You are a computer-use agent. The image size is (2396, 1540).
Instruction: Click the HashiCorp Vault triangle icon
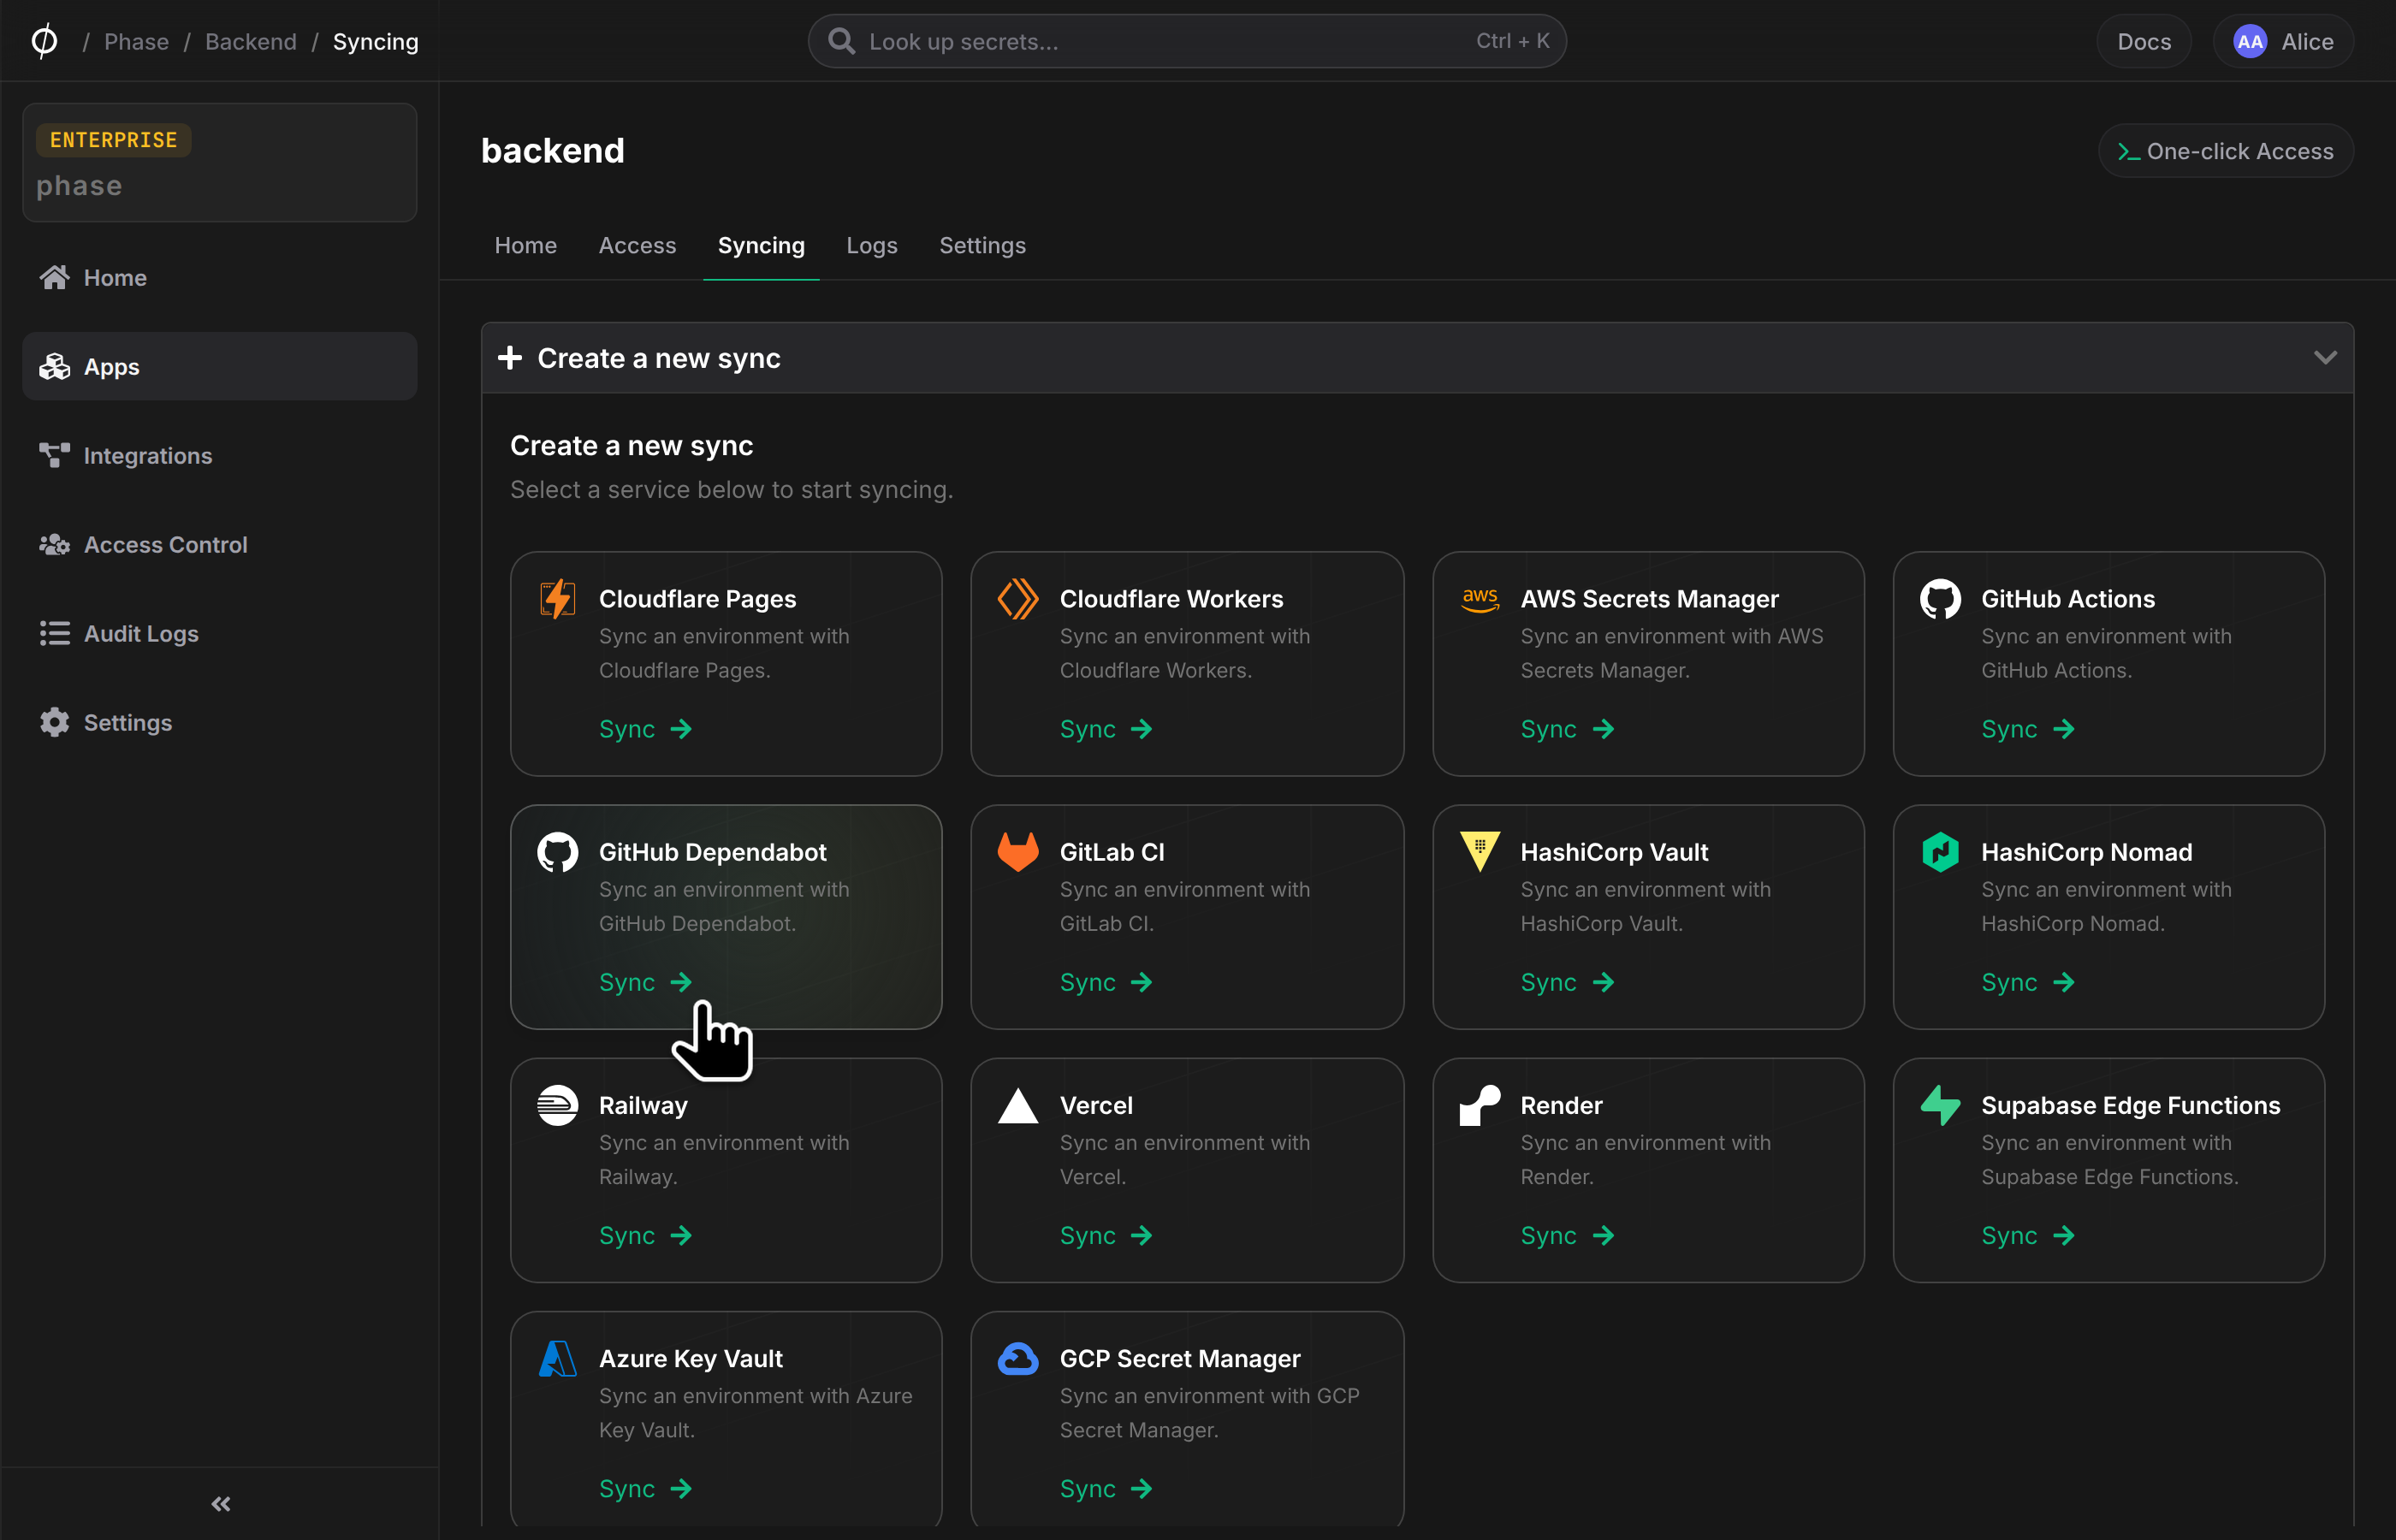tap(1480, 852)
